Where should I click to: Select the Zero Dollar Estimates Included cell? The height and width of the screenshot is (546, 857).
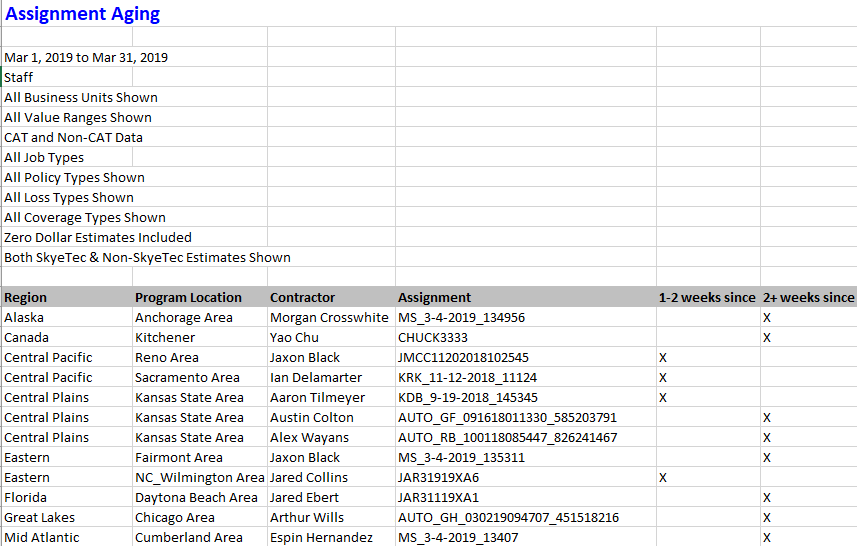(98, 237)
